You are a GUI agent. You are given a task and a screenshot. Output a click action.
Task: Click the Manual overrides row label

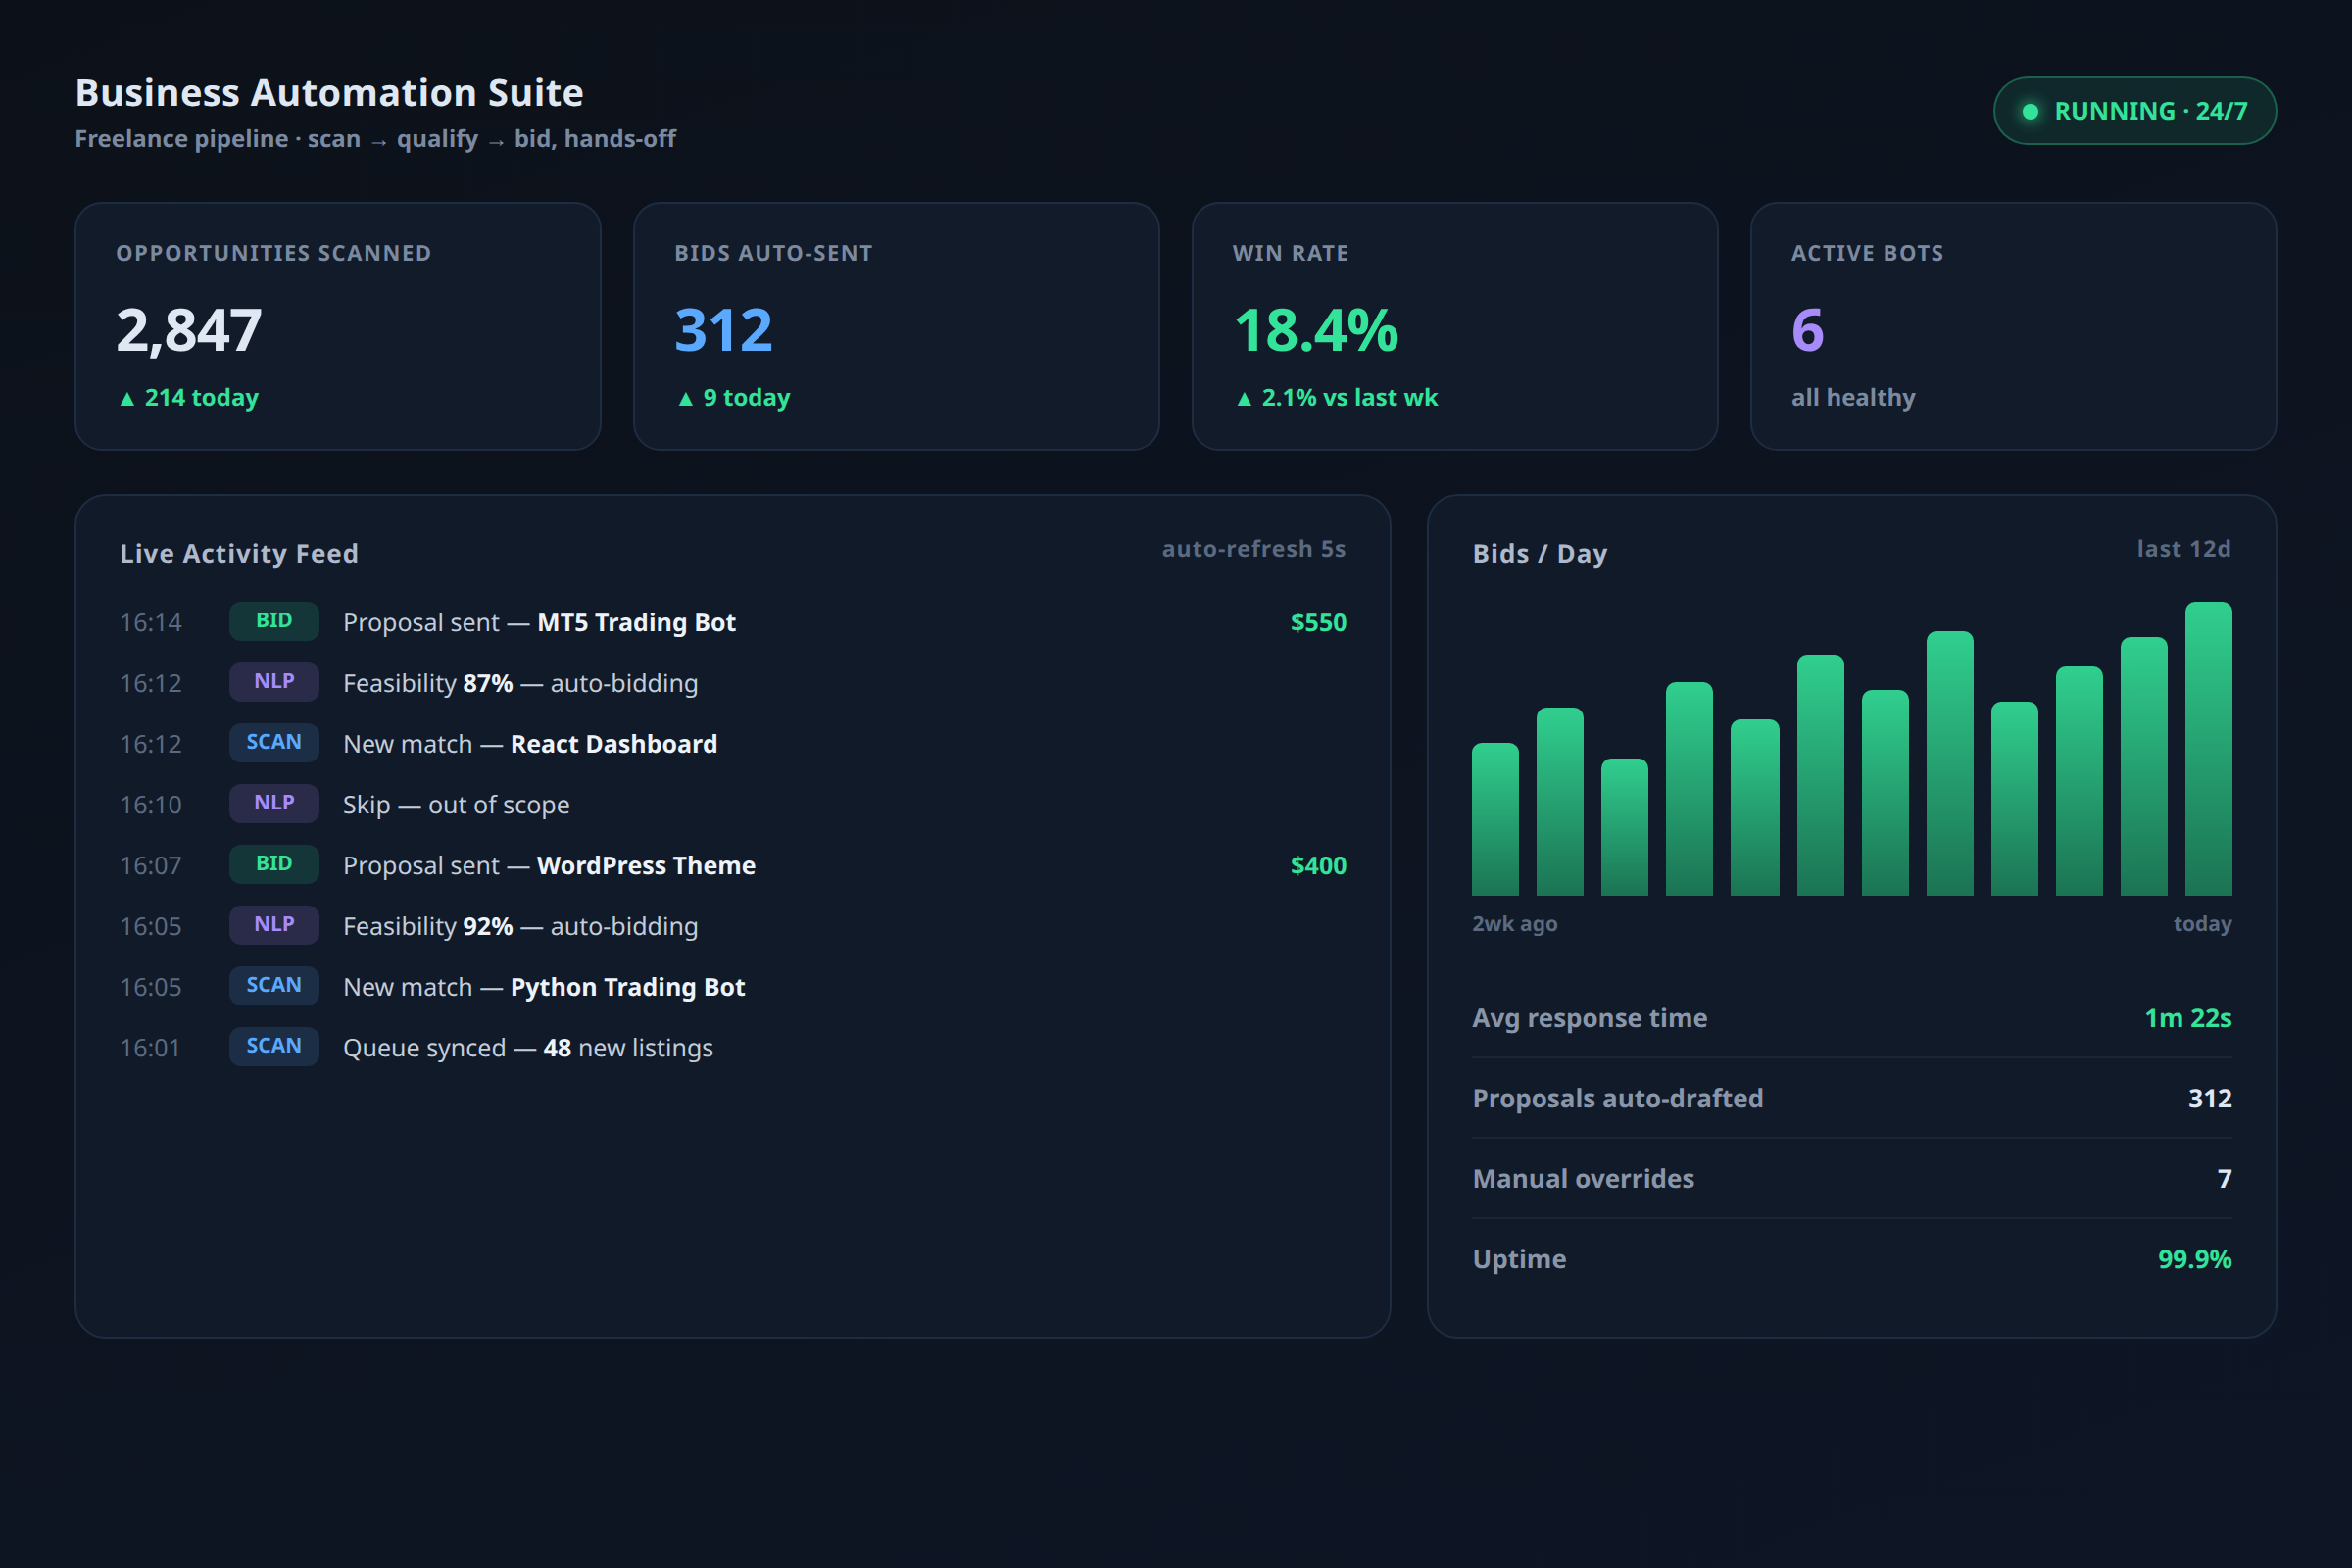point(1584,1179)
